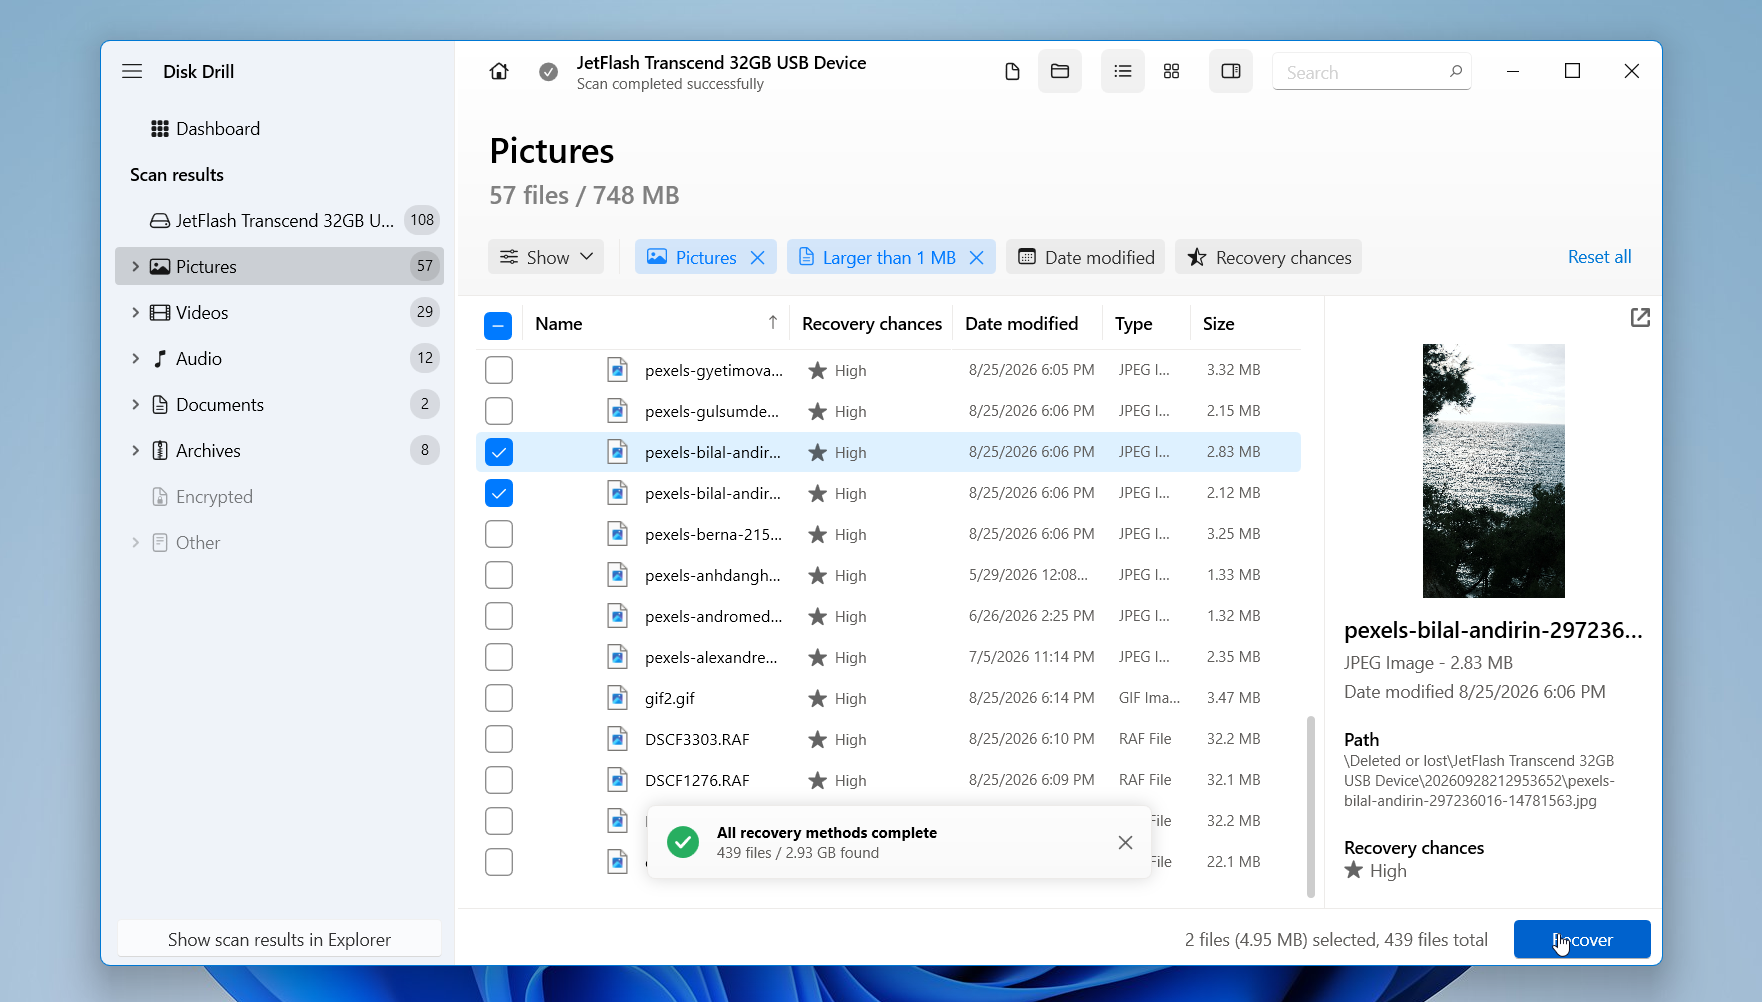Check the pexels-anhdangh file checkbox
Viewport: 1762px width, 1002px height.
[x=499, y=575]
